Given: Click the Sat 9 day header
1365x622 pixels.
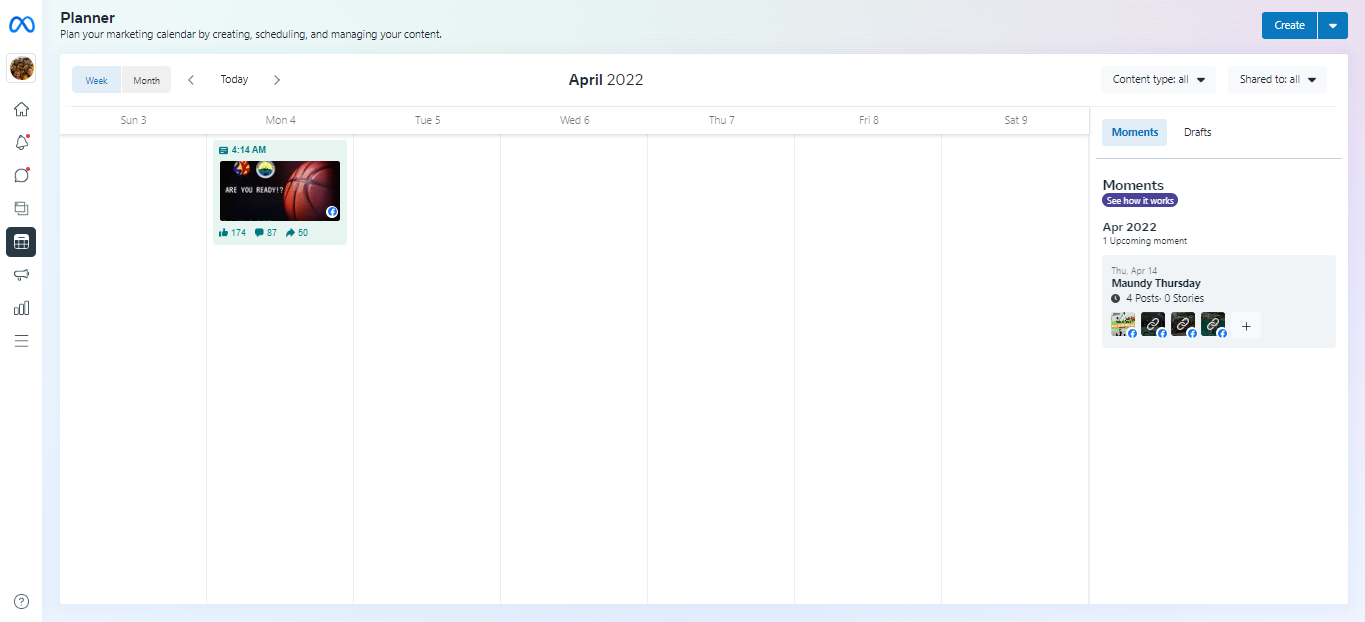Looking at the screenshot, I should [x=1015, y=120].
